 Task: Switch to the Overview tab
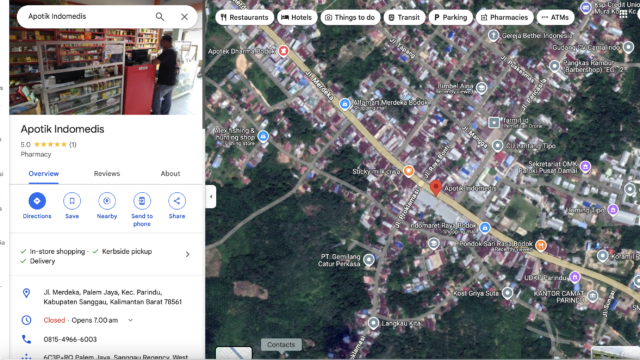44,173
